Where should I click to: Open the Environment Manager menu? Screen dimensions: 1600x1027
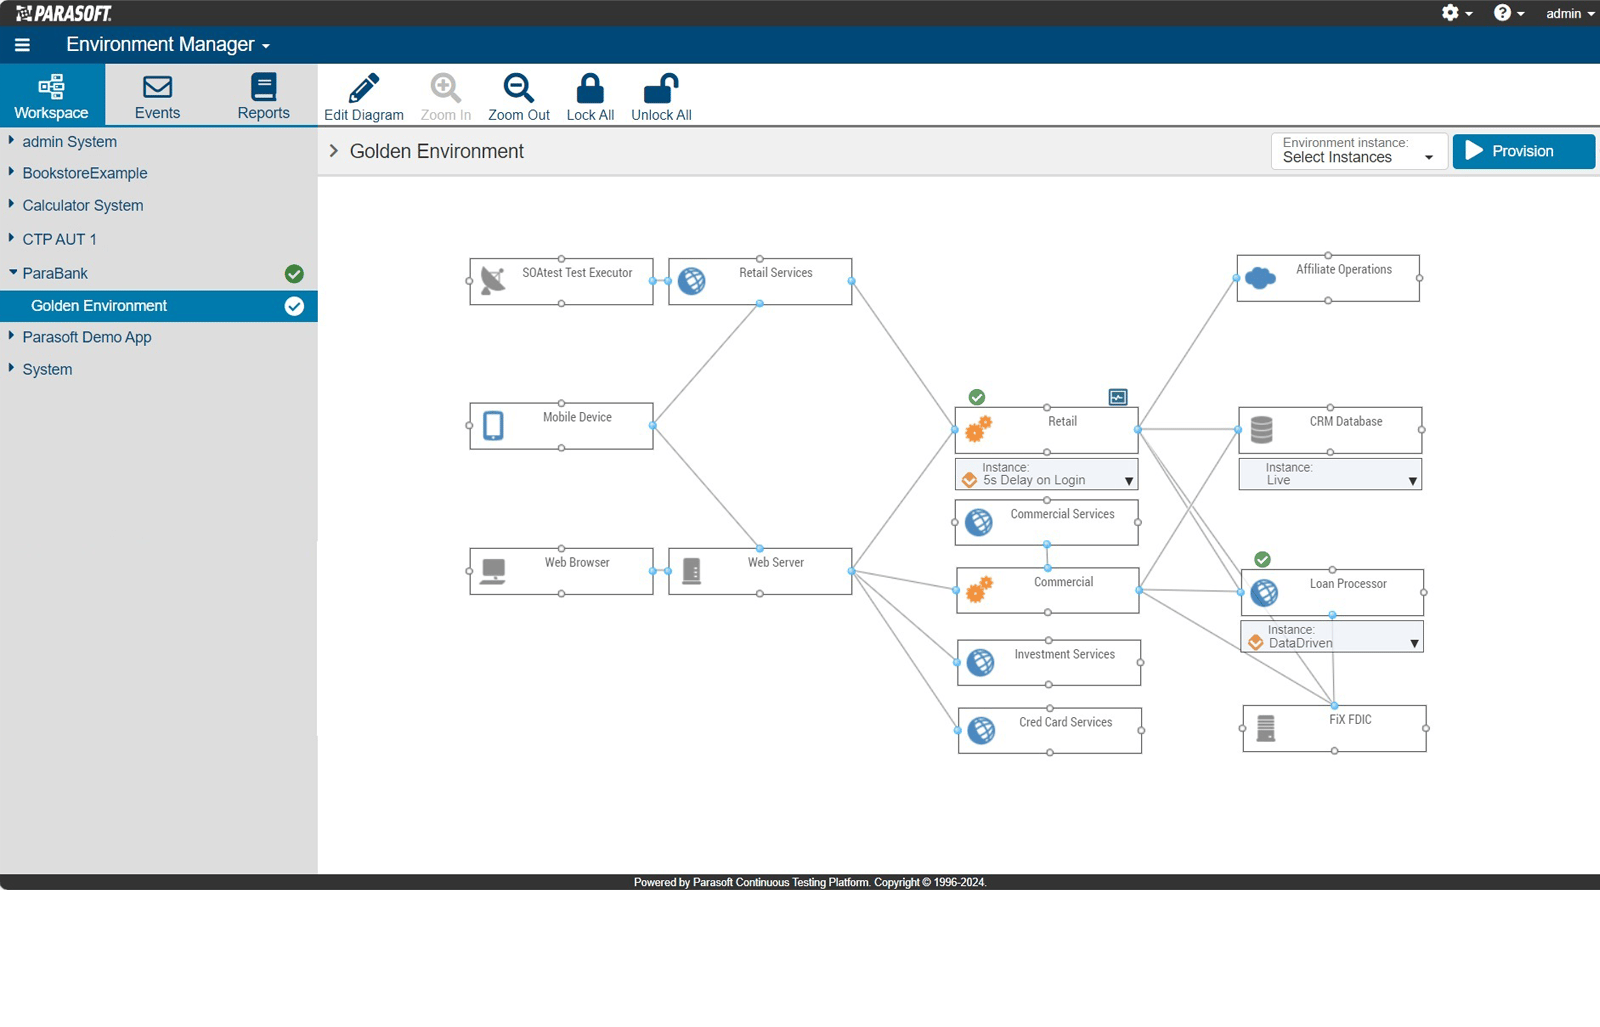coord(164,44)
